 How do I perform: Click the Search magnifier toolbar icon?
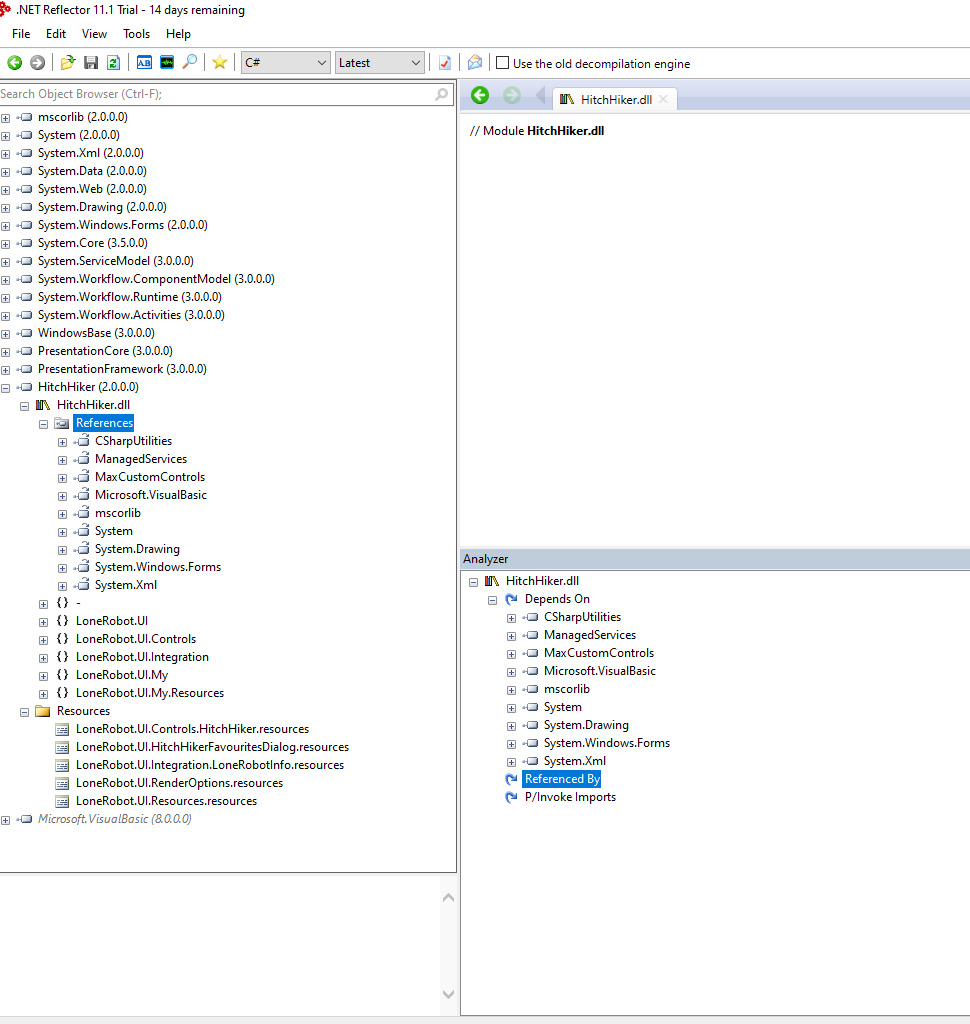189,63
